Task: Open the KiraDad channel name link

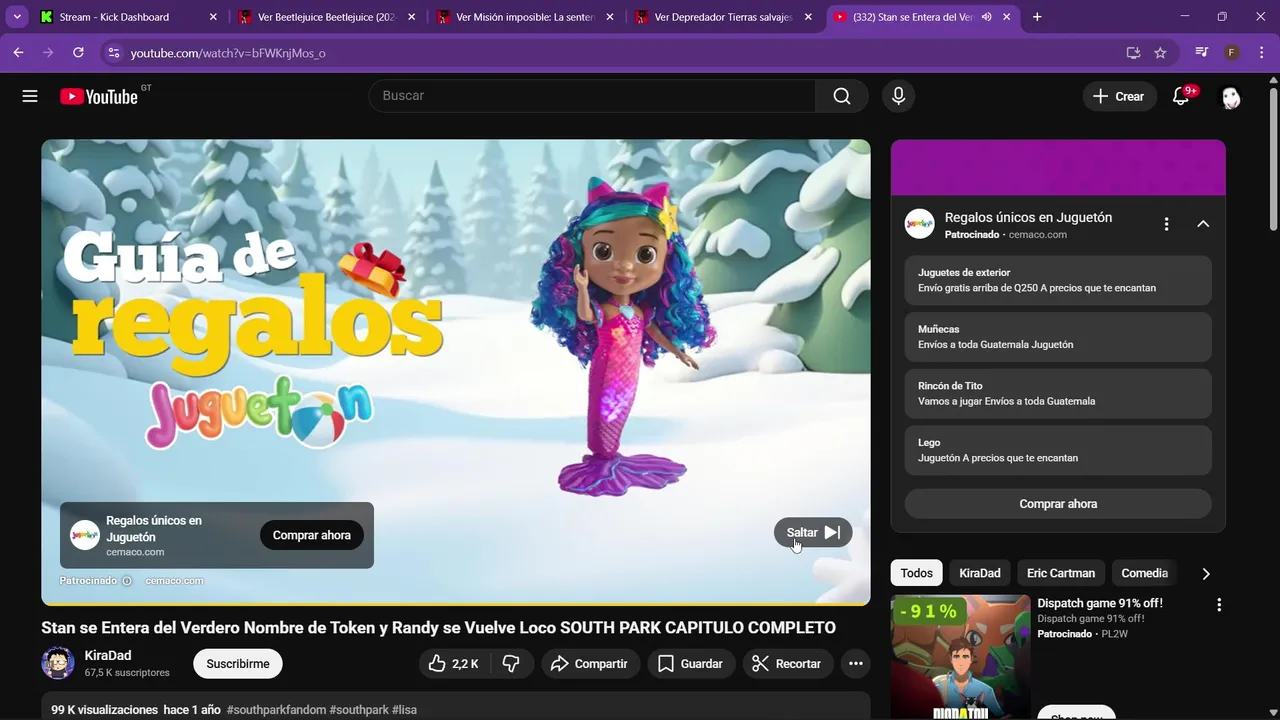Action: 108,655
